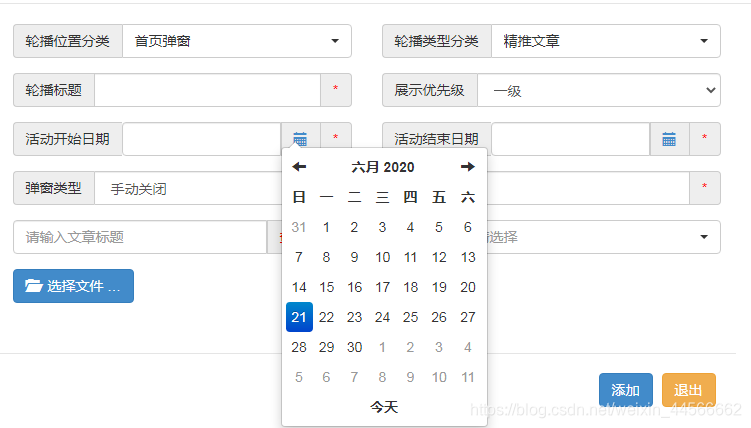Image resolution: width=751 pixels, height=428 pixels.
Task: Select greyed date 31 of previous month
Action: coord(299,227)
